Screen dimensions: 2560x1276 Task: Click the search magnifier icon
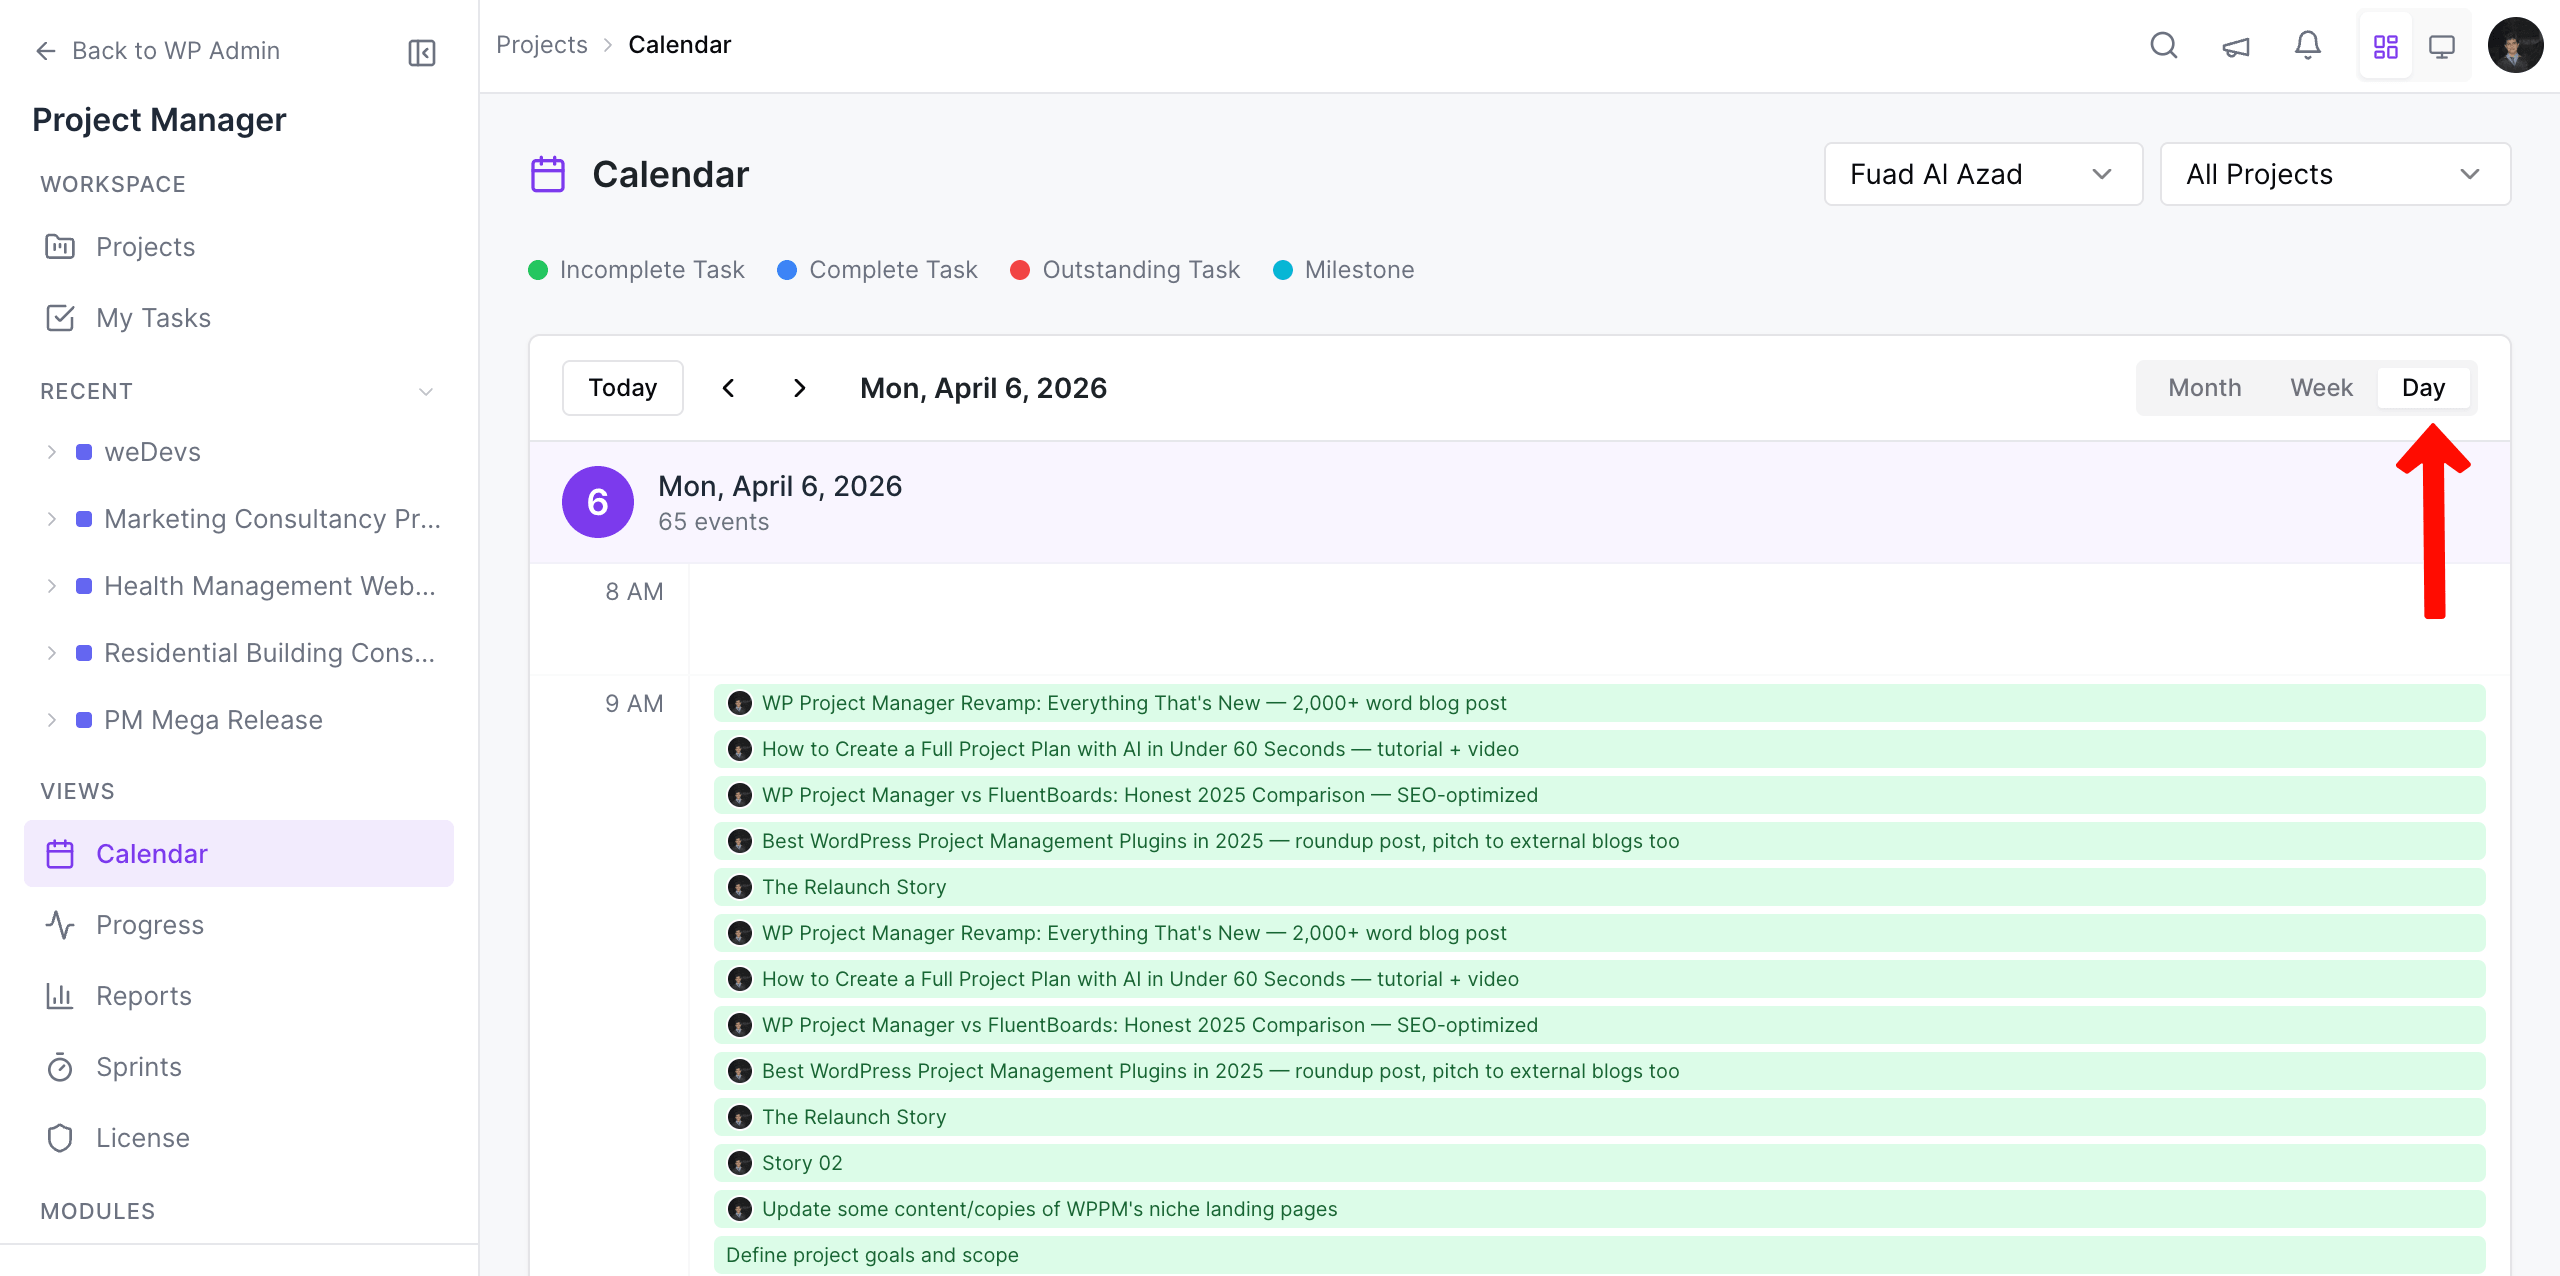pyautogui.click(x=2163, y=46)
